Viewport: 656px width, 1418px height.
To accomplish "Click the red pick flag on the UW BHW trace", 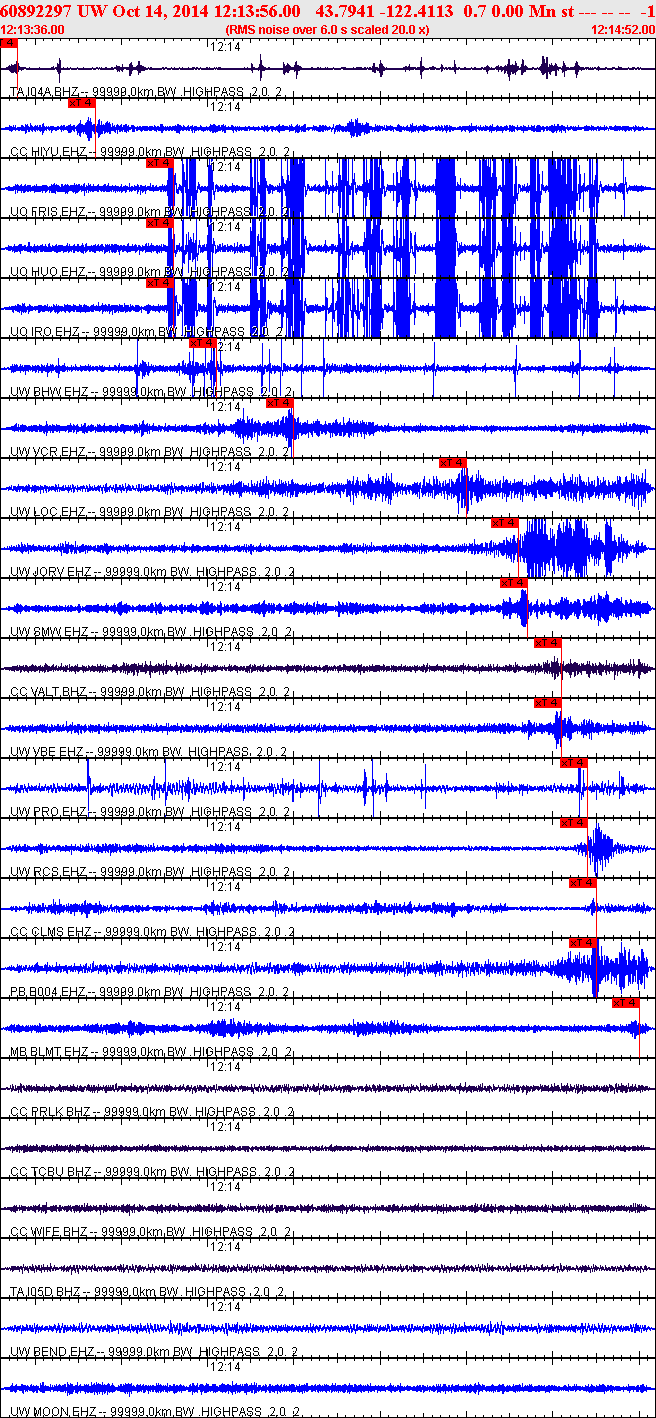I will pos(202,343).
